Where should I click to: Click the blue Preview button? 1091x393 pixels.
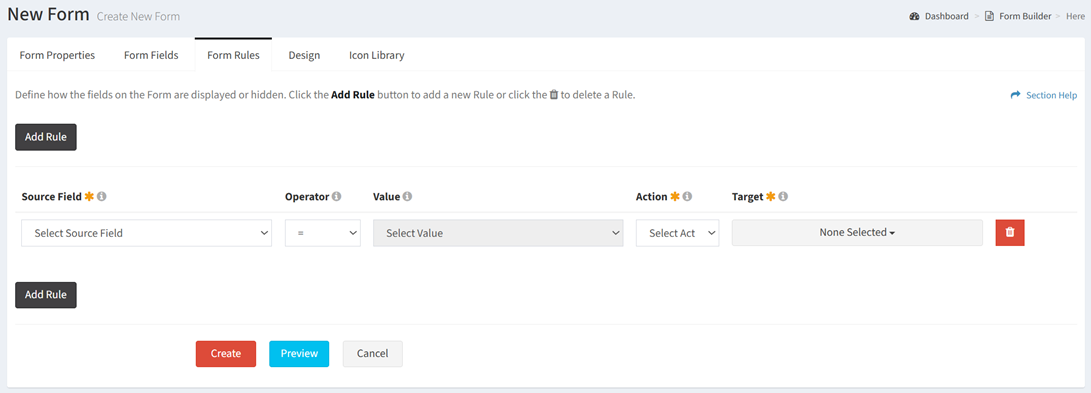pos(299,353)
